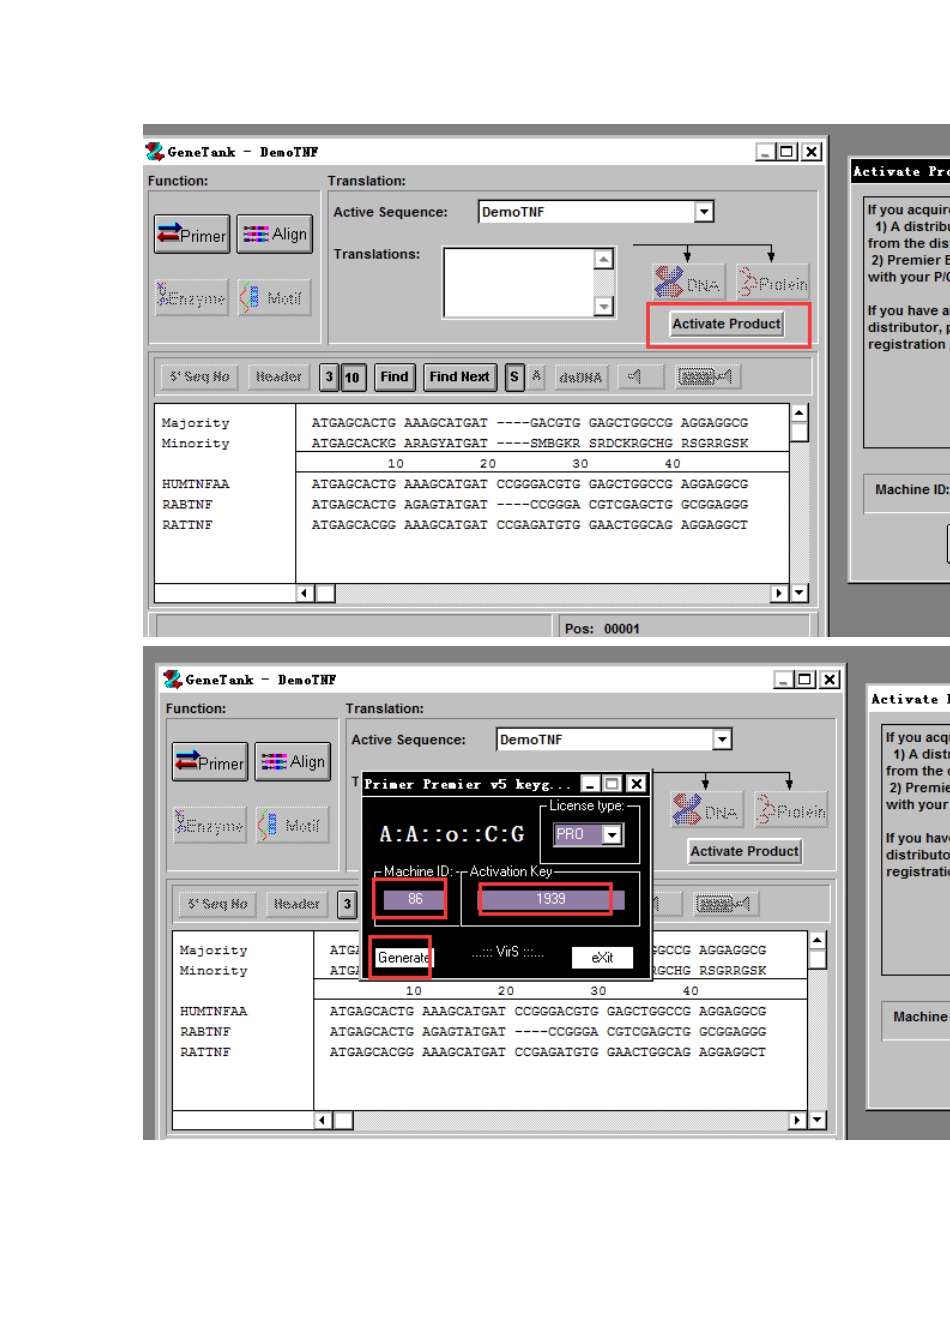Screen dimensions: 950x1344
Task: Open the License type PRO dropdown
Action: point(612,834)
